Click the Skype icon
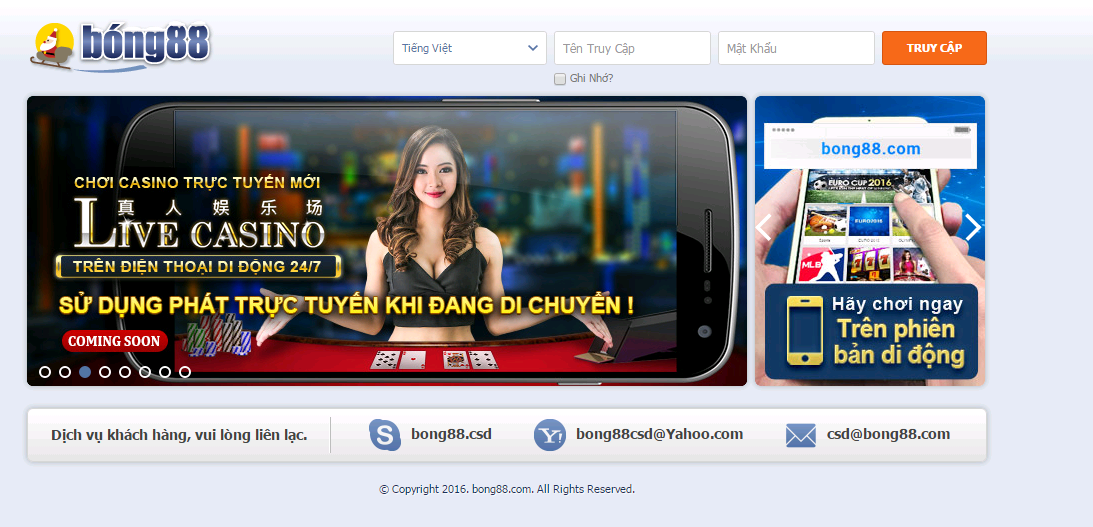This screenshot has width=1093, height=527. click(x=385, y=435)
